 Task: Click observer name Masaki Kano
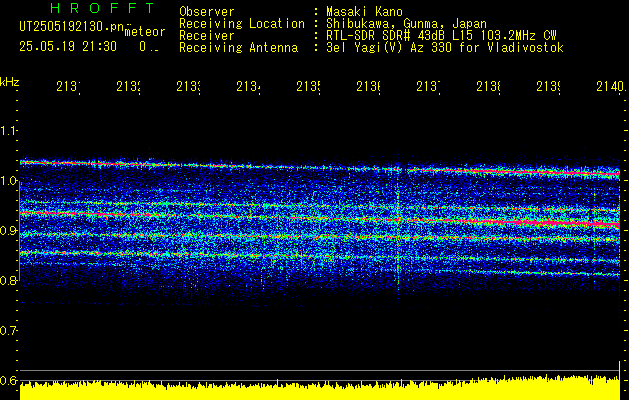click(x=364, y=12)
